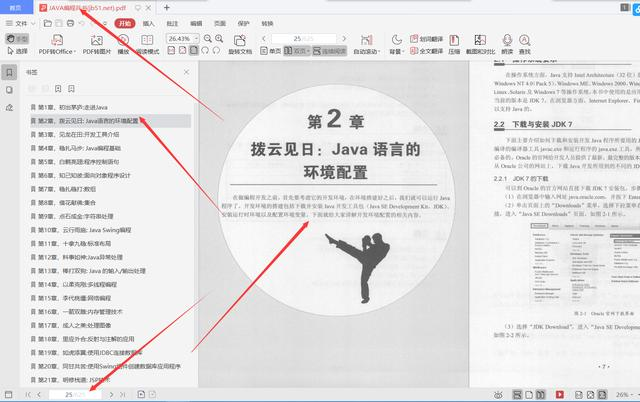Screen dimensions: 640x402
Task: Switch to 单页 single page layout
Action: pos(271,51)
